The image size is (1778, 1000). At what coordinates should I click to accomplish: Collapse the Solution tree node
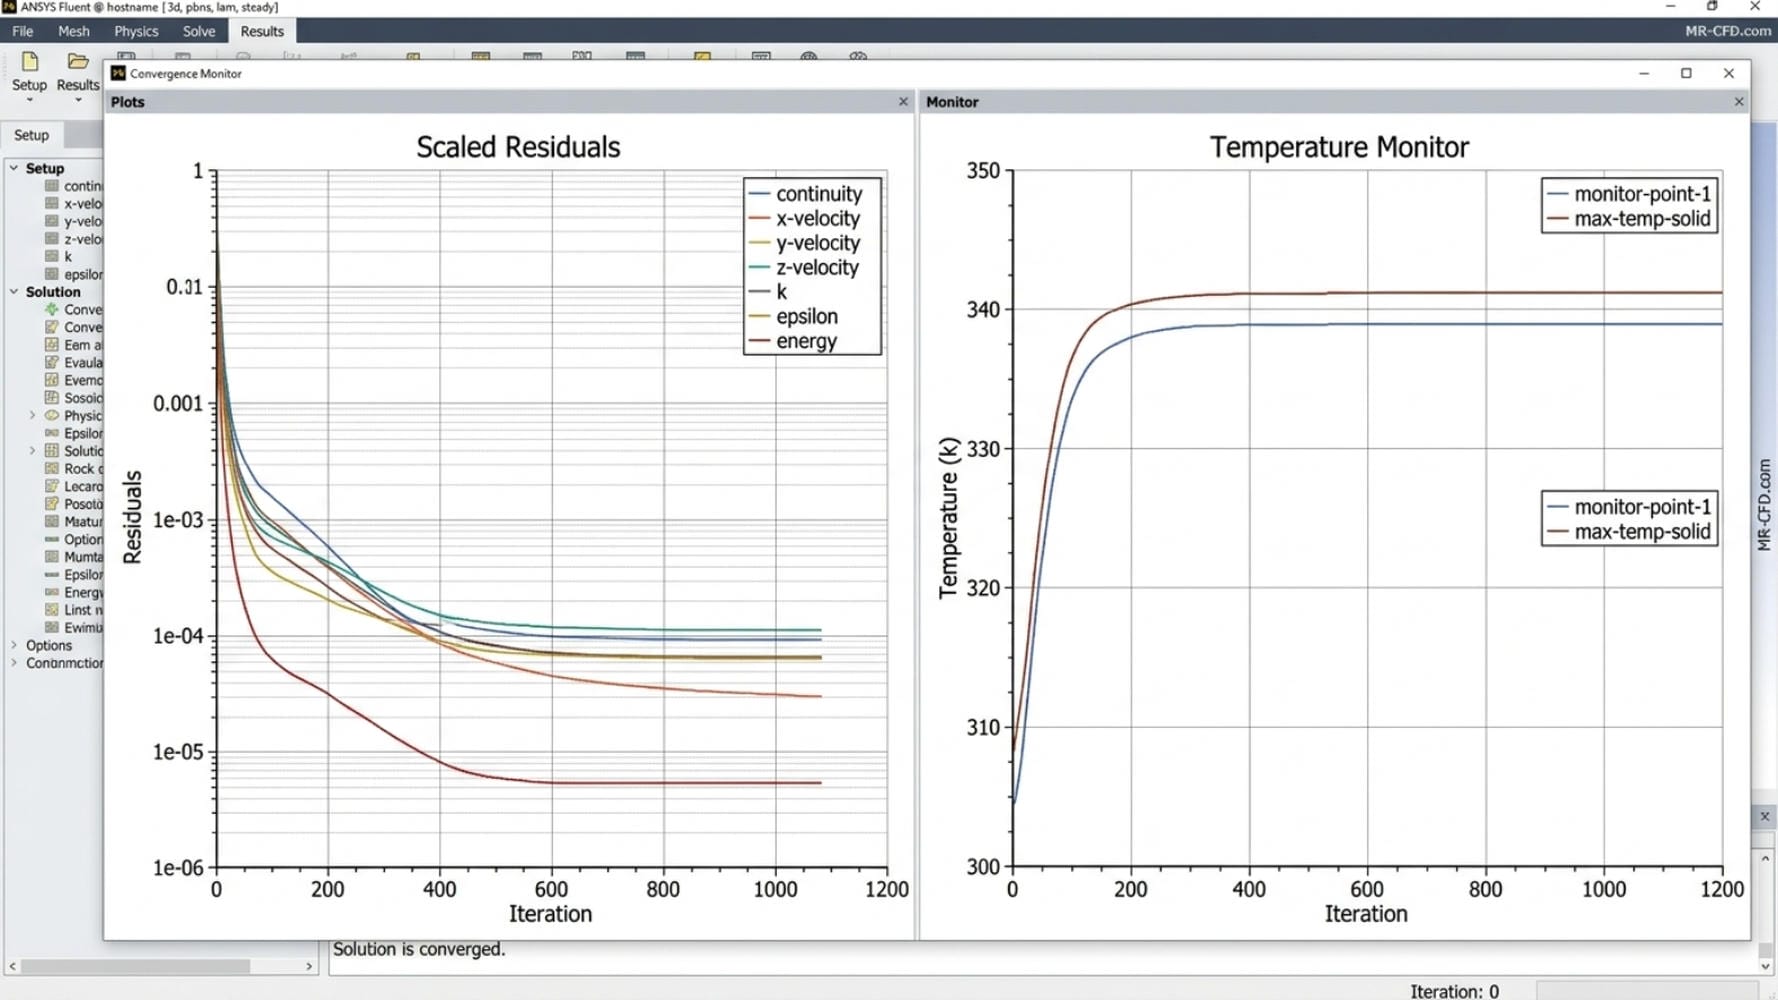coord(14,292)
